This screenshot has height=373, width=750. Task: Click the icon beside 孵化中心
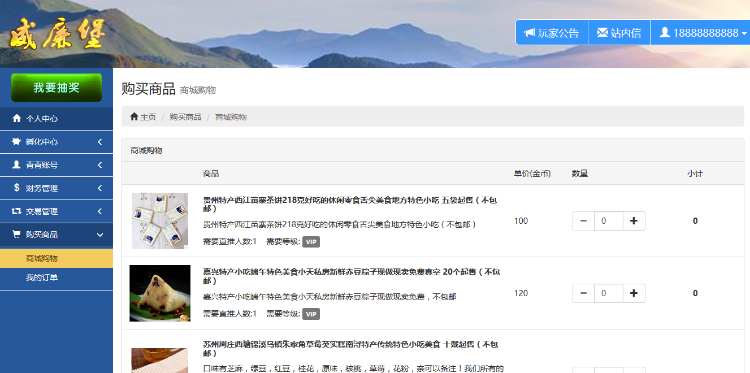(x=16, y=142)
